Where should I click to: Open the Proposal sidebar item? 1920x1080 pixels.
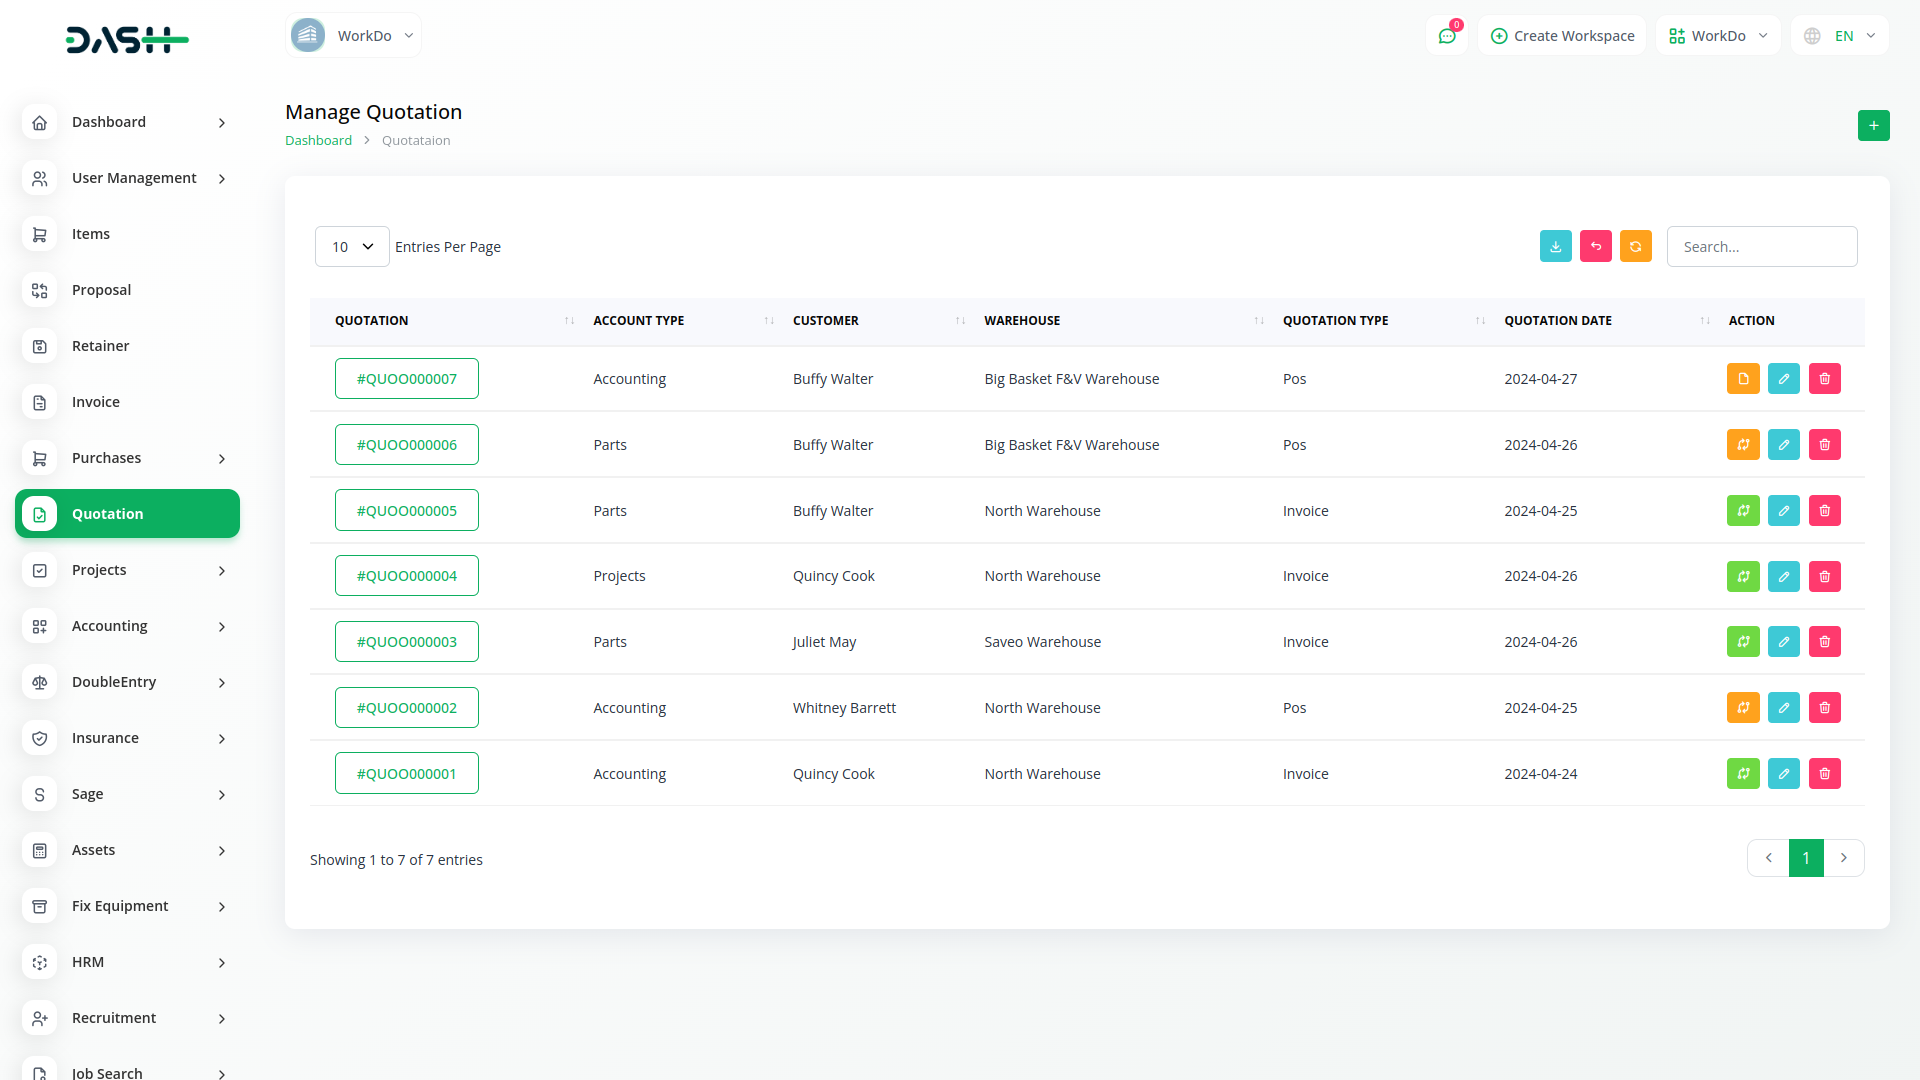point(101,290)
